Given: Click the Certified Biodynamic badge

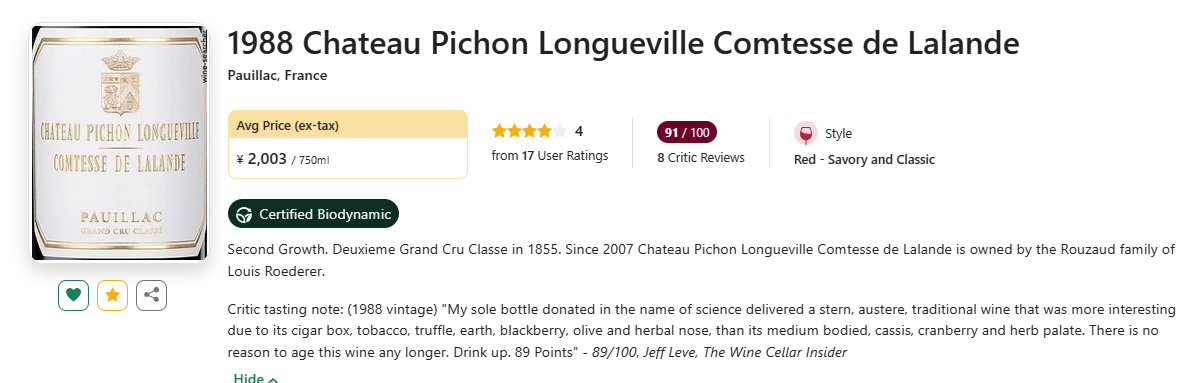Looking at the screenshot, I should 314,214.
